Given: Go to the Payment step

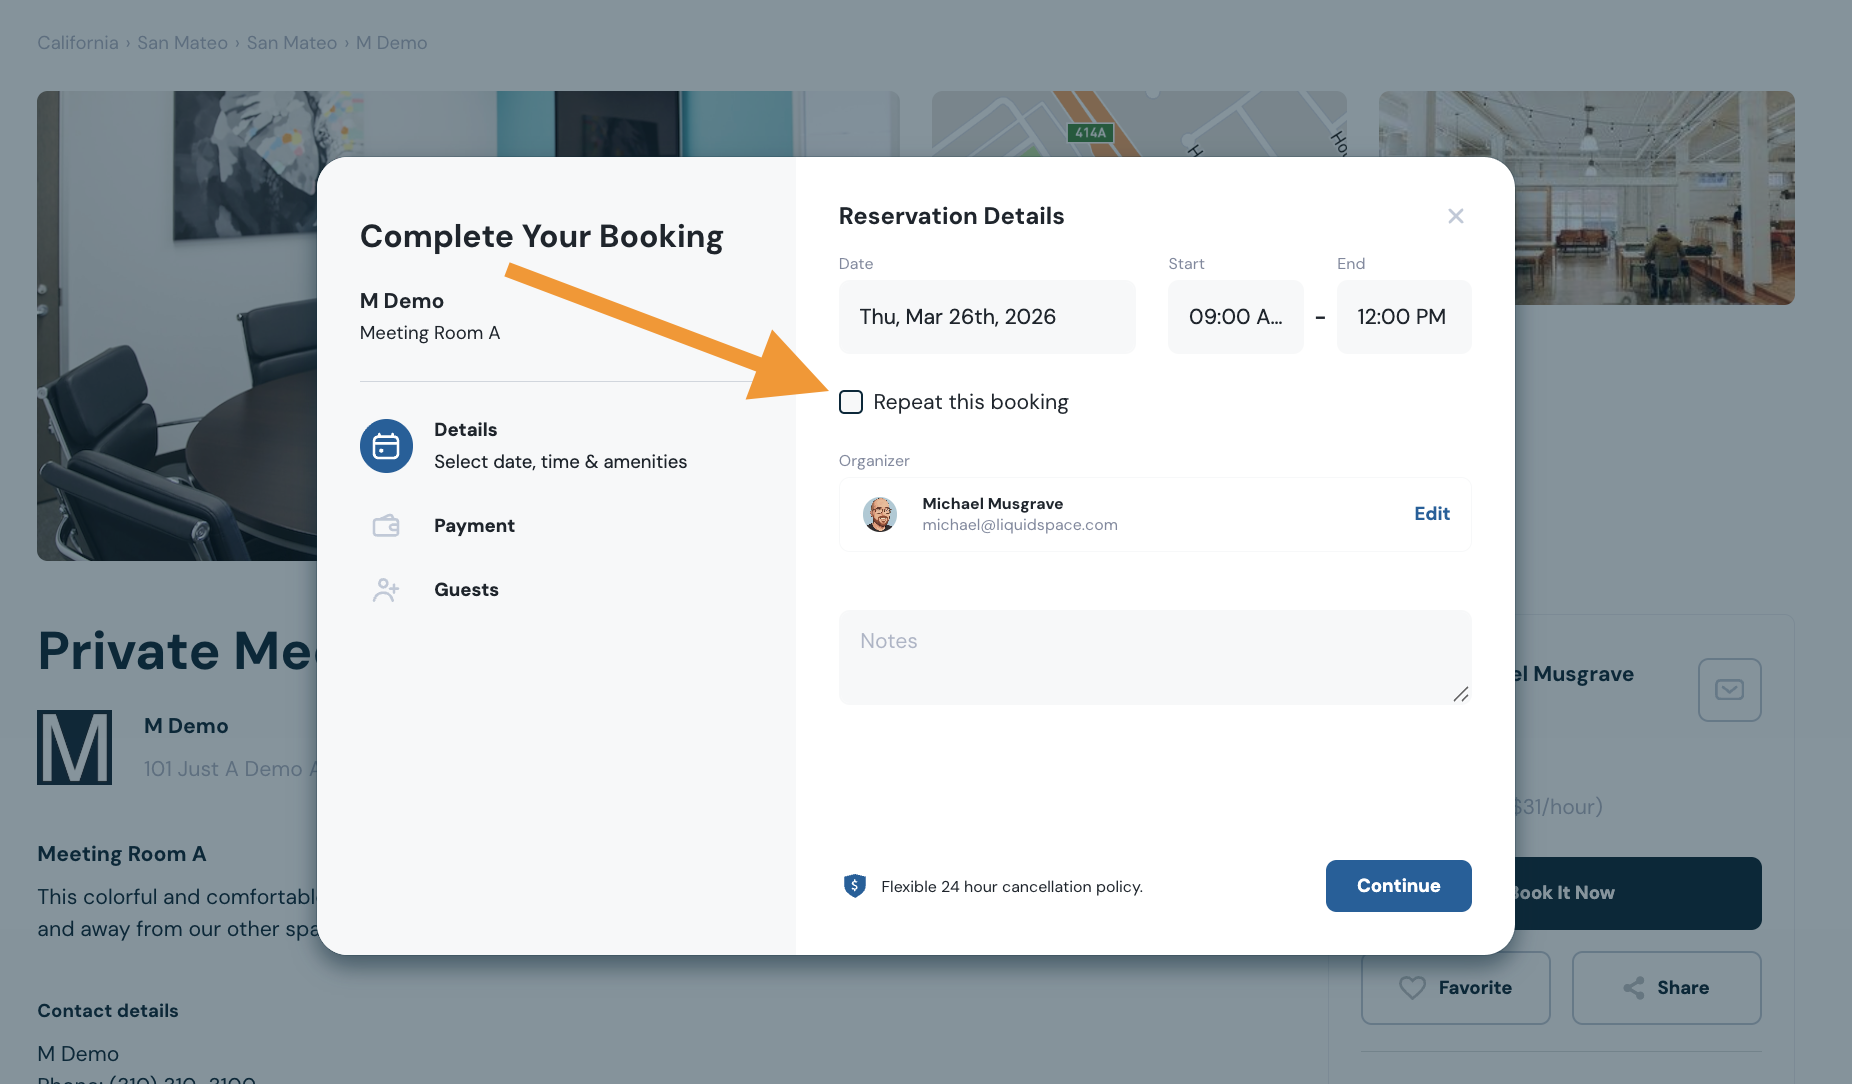Looking at the screenshot, I should pyautogui.click(x=474, y=526).
